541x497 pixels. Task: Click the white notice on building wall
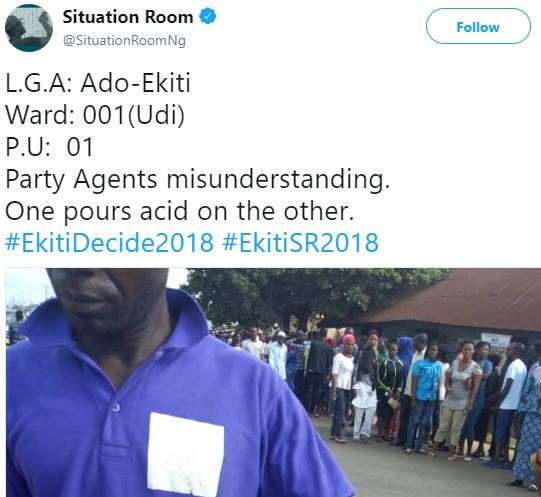point(496,340)
